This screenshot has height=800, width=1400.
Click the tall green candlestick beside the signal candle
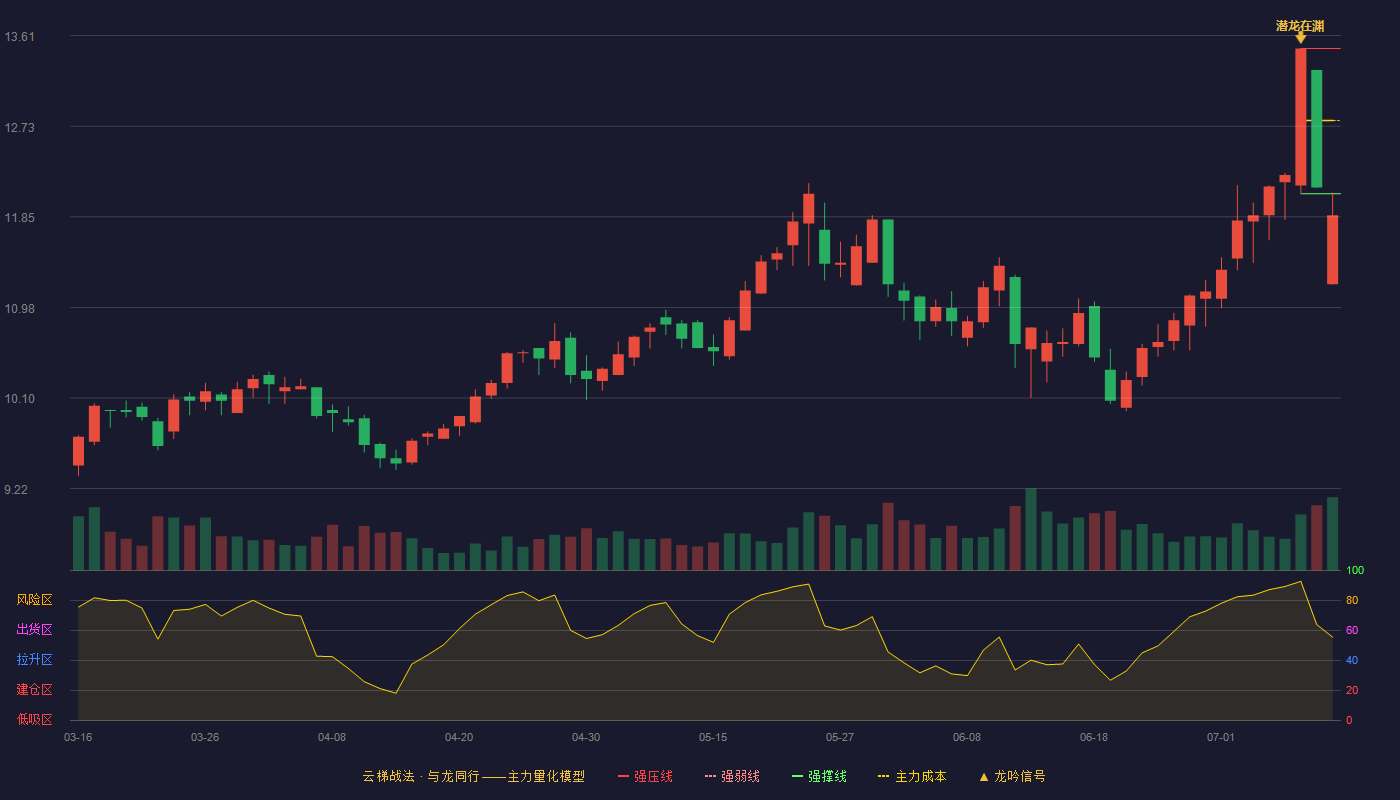pos(1317,128)
